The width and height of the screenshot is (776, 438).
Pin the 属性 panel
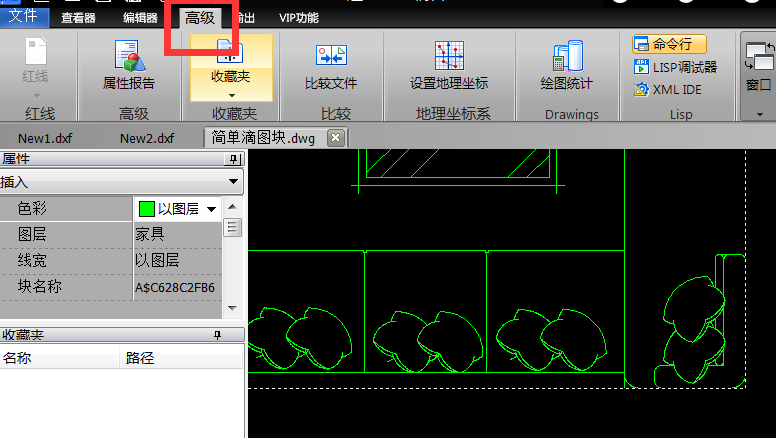(x=233, y=159)
